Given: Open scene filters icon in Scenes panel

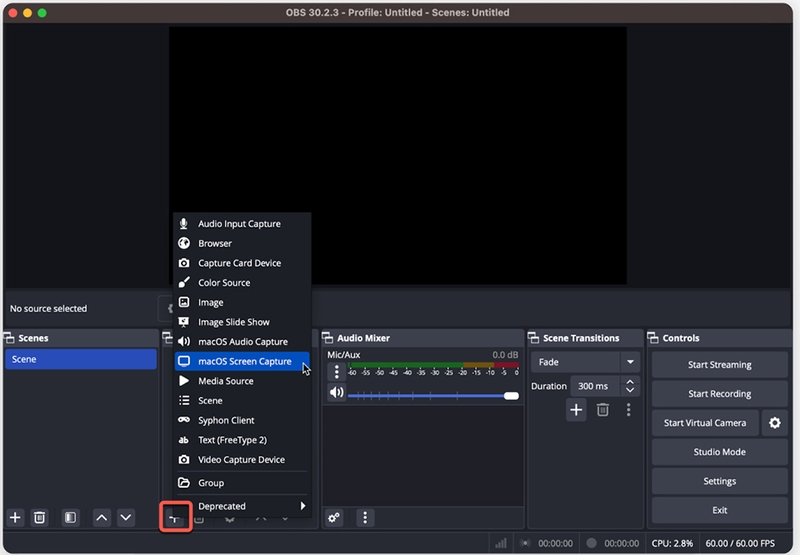Looking at the screenshot, I should pyautogui.click(x=70, y=518).
